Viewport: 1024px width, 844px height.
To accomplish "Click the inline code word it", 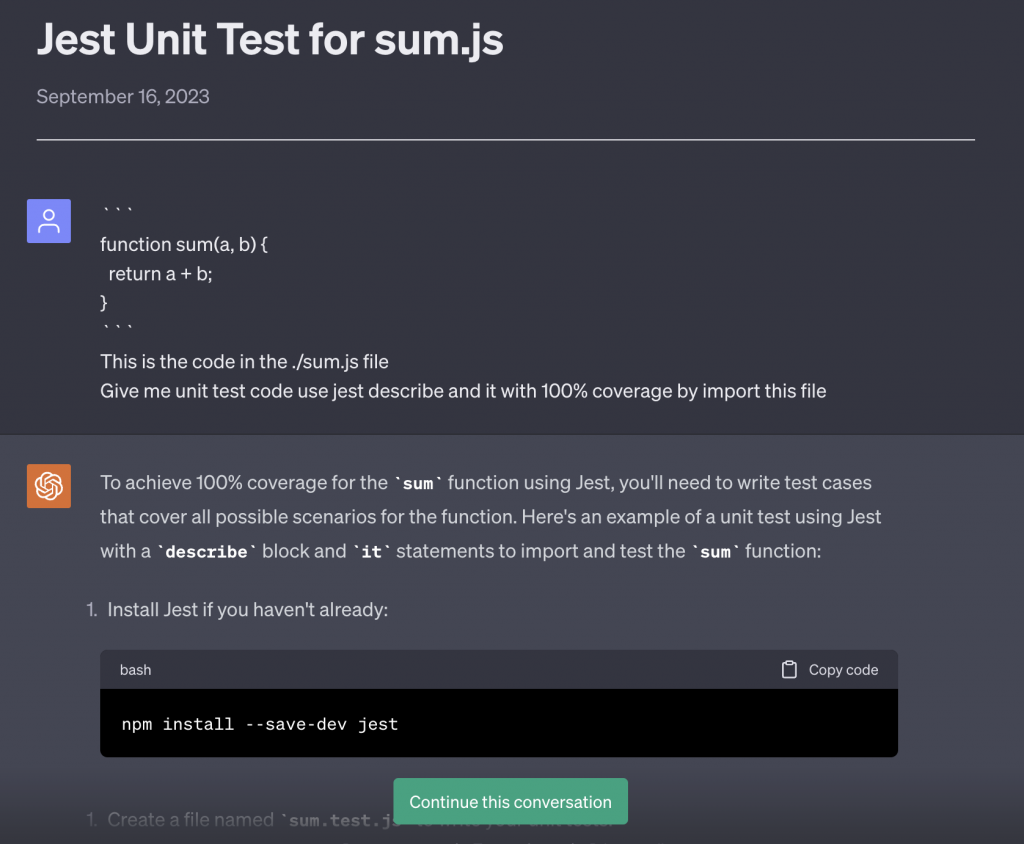I will [x=371, y=552].
